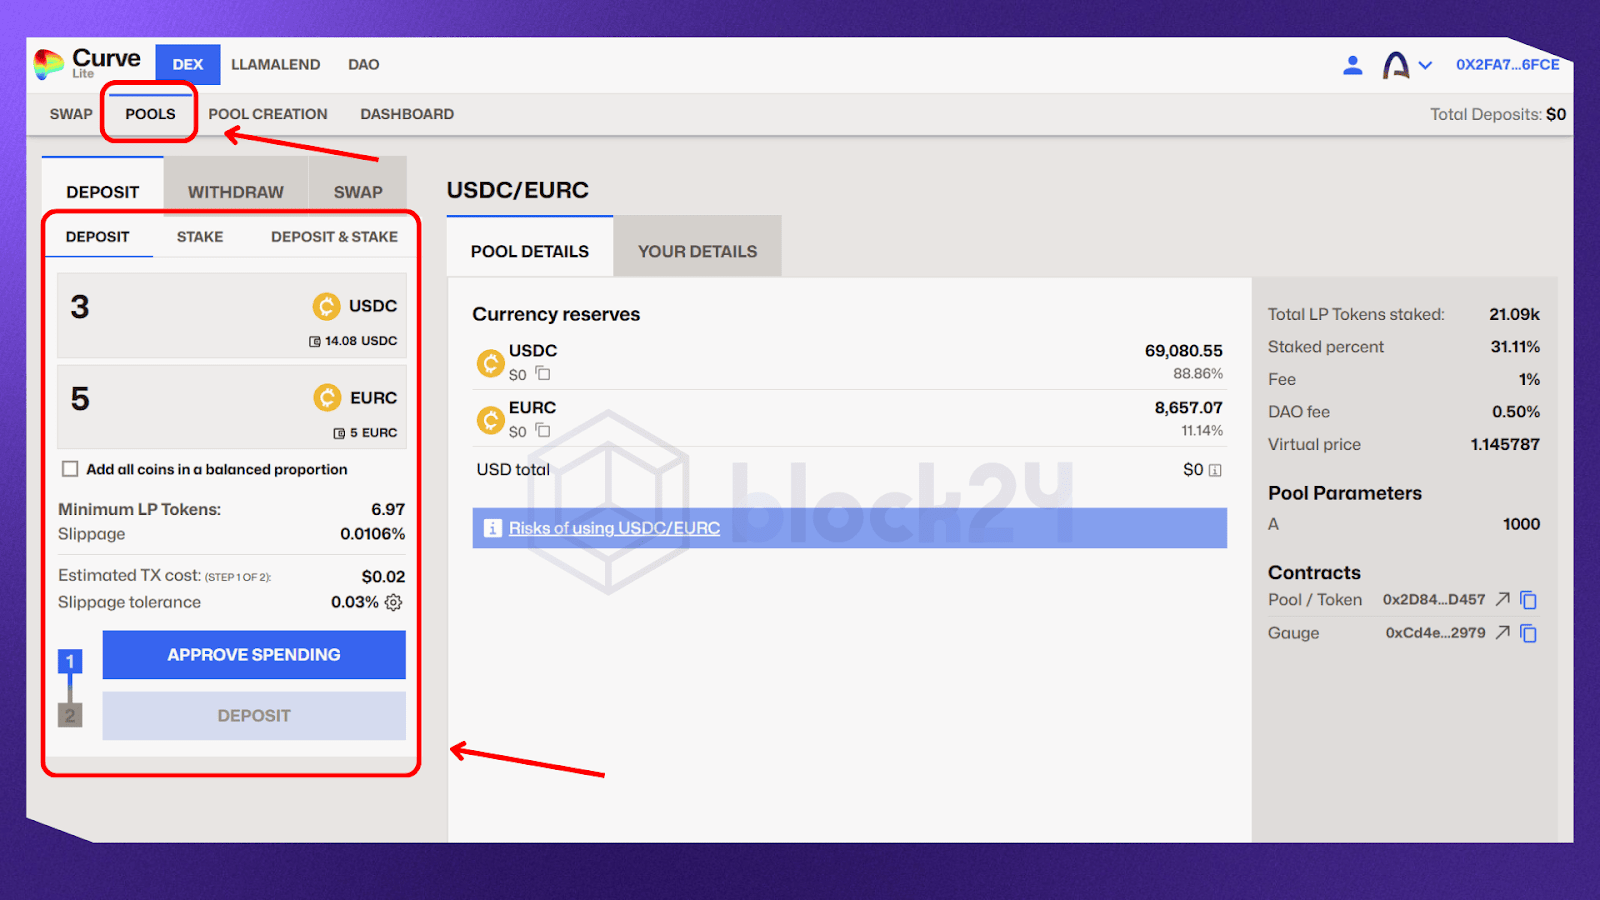Open Risks of using USDC/EURC link

click(x=614, y=528)
